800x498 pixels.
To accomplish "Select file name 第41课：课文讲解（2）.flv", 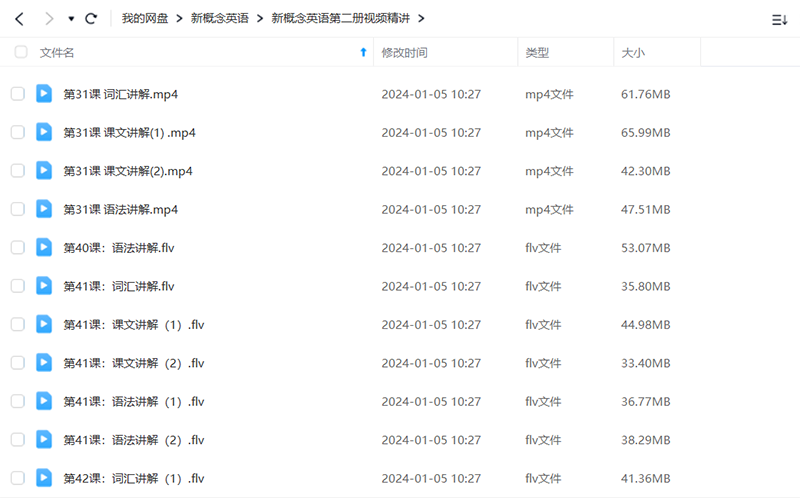I will [x=134, y=363].
